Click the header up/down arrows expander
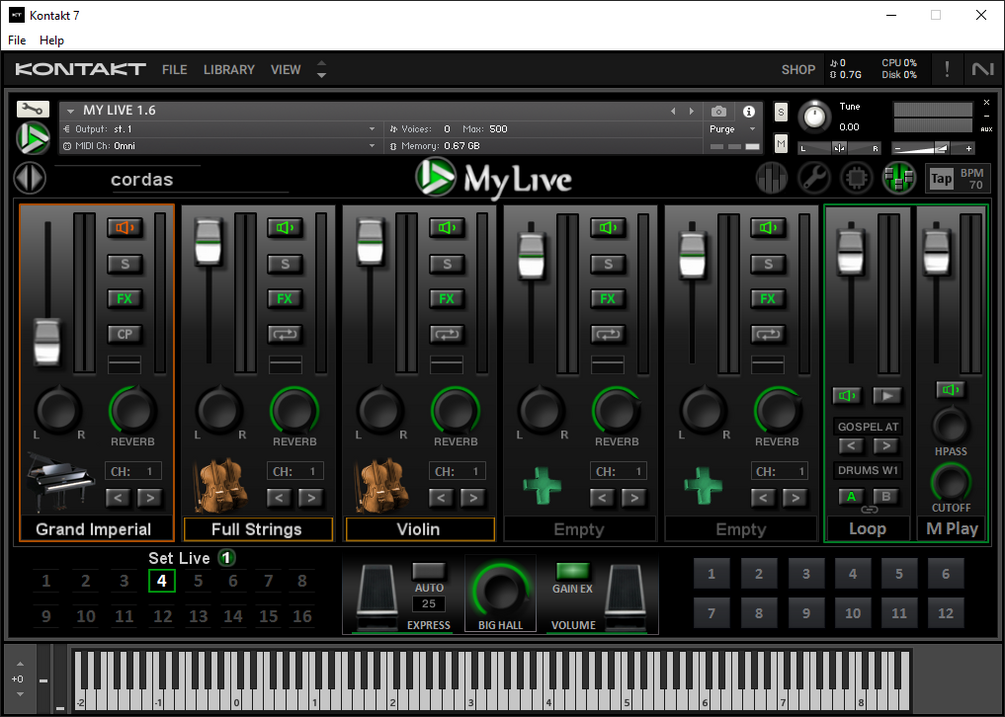The width and height of the screenshot is (1005, 717). point(322,69)
